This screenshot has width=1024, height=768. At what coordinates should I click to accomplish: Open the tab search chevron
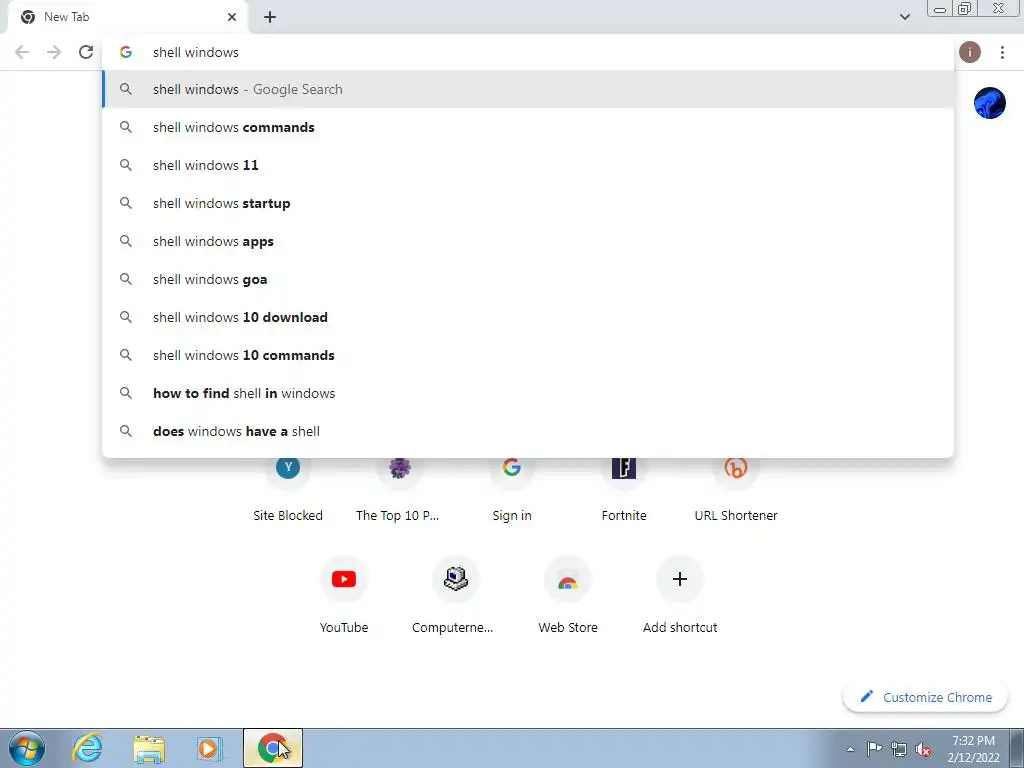click(904, 17)
